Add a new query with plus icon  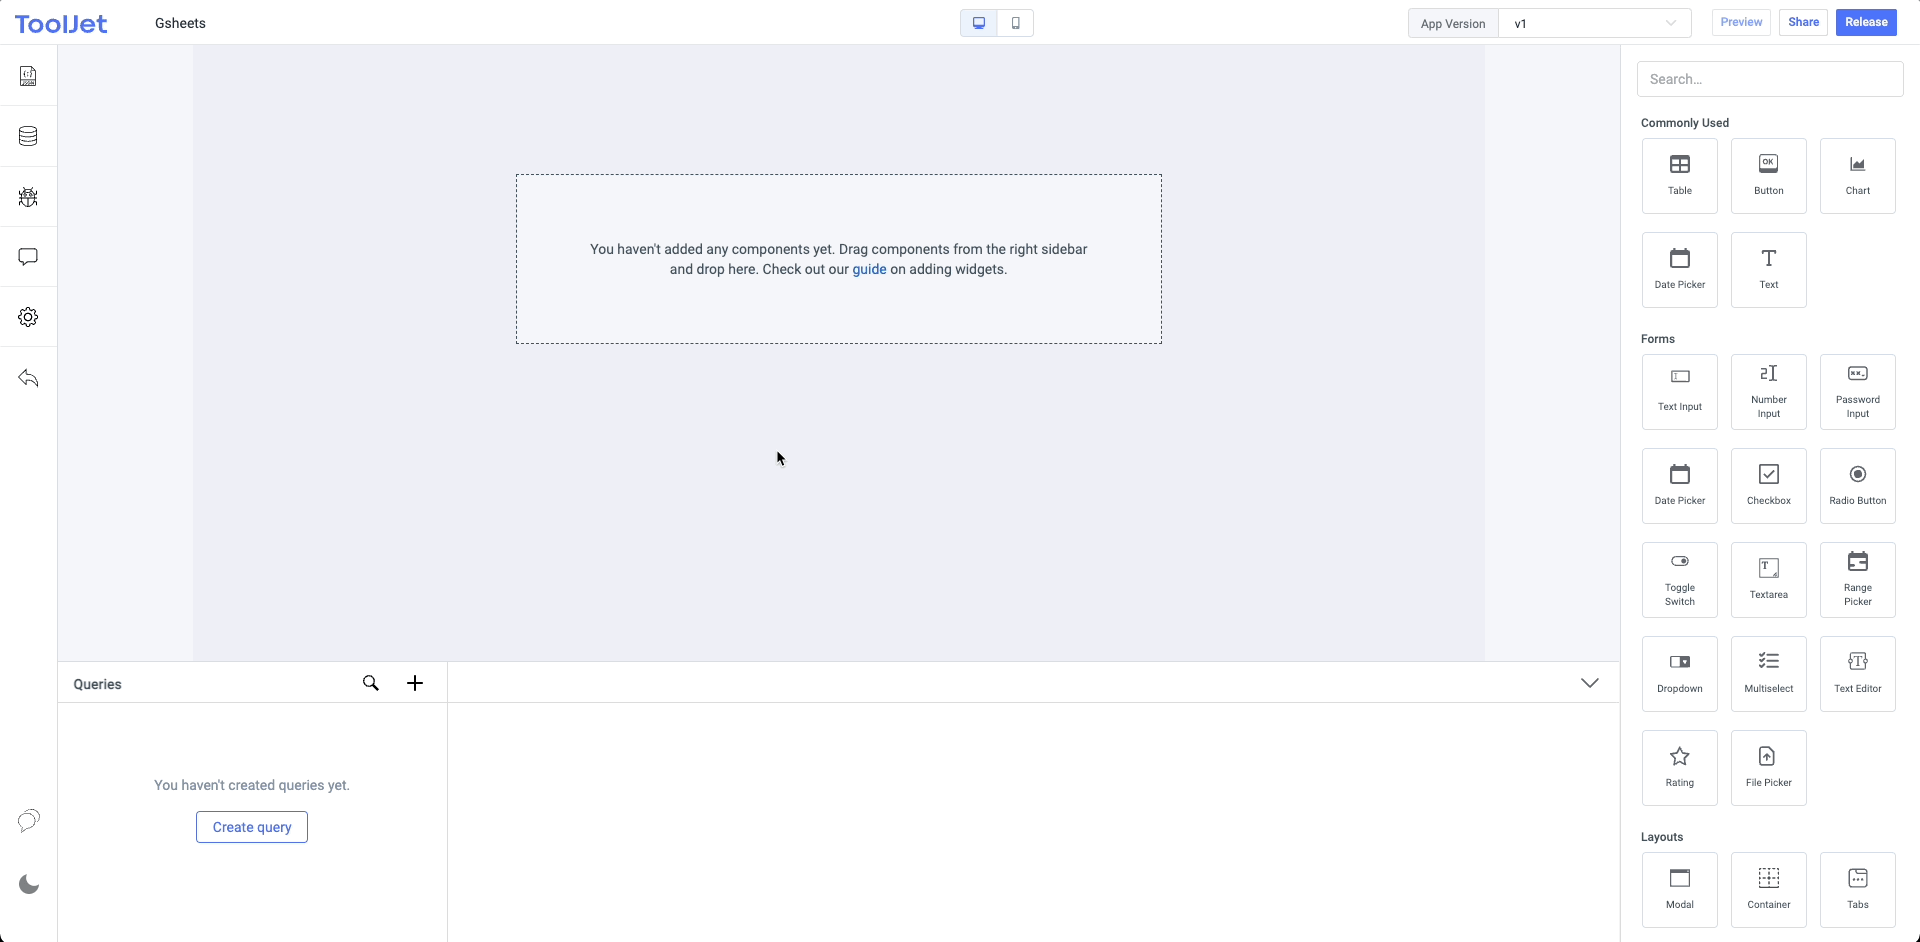coord(415,683)
